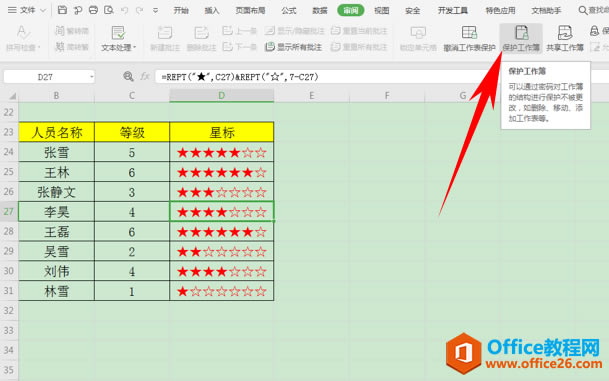Click cell containing 林雪
Screen dimensions: 609x381
click(57, 291)
